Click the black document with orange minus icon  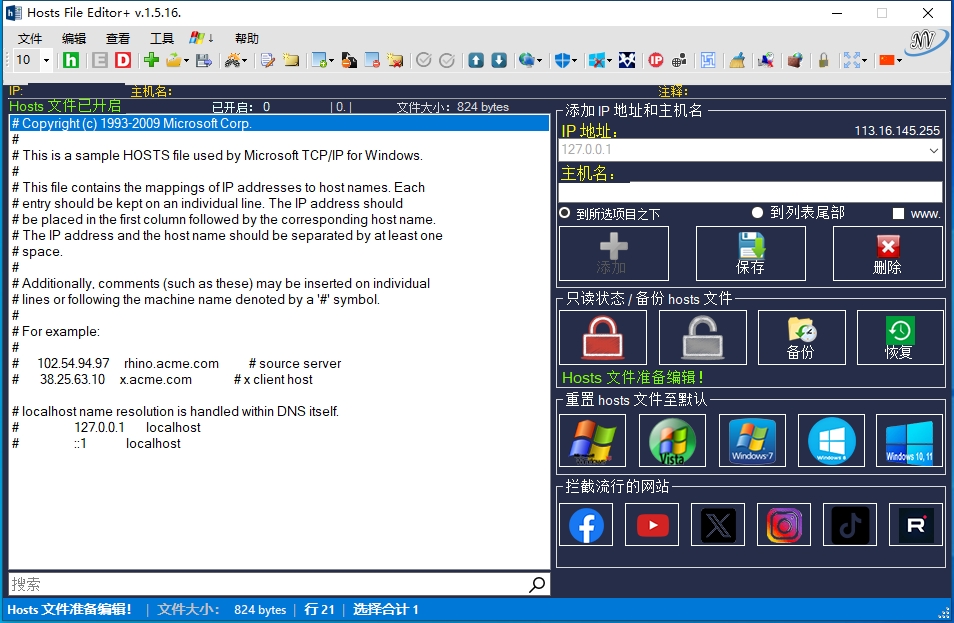coord(349,60)
